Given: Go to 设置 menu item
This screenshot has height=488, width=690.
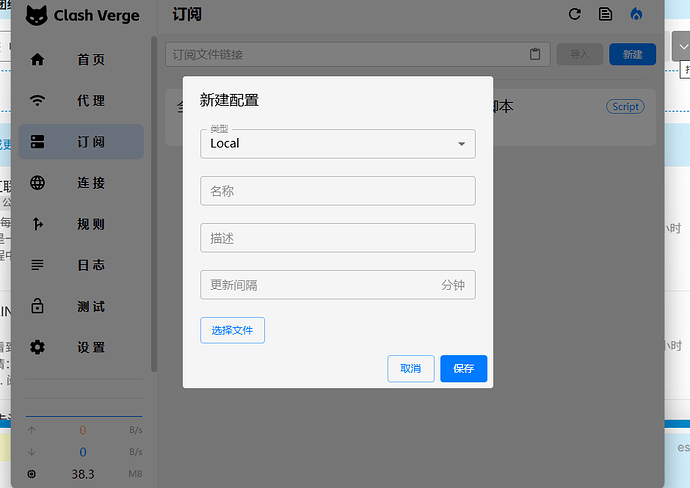Looking at the screenshot, I should click(81, 347).
